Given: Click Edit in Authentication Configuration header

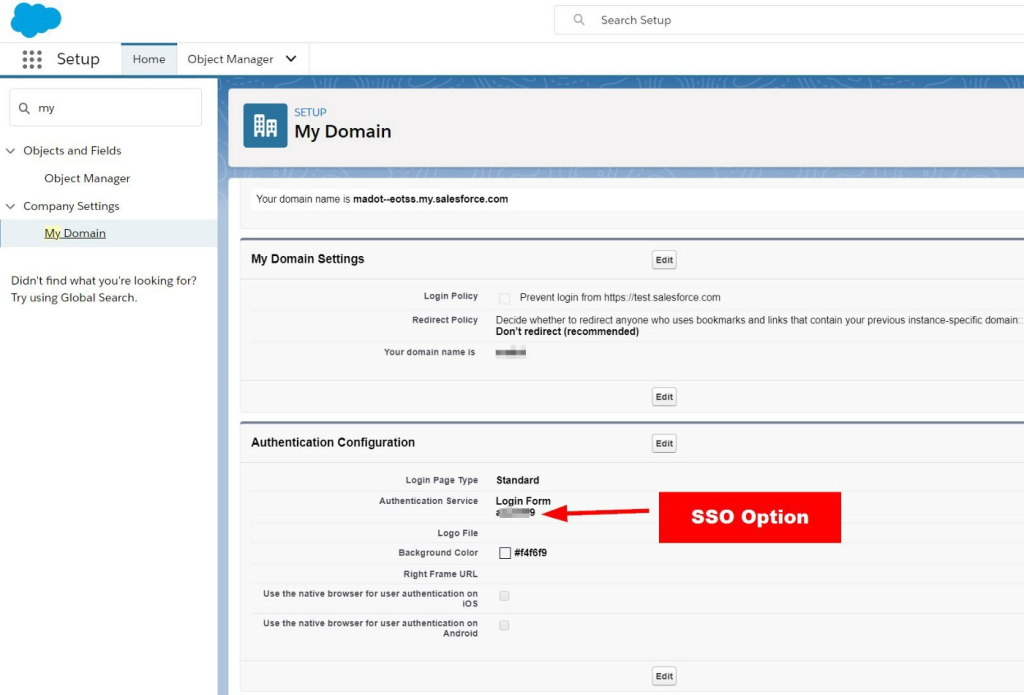Looking at the screenshot, I should (664, 443).
